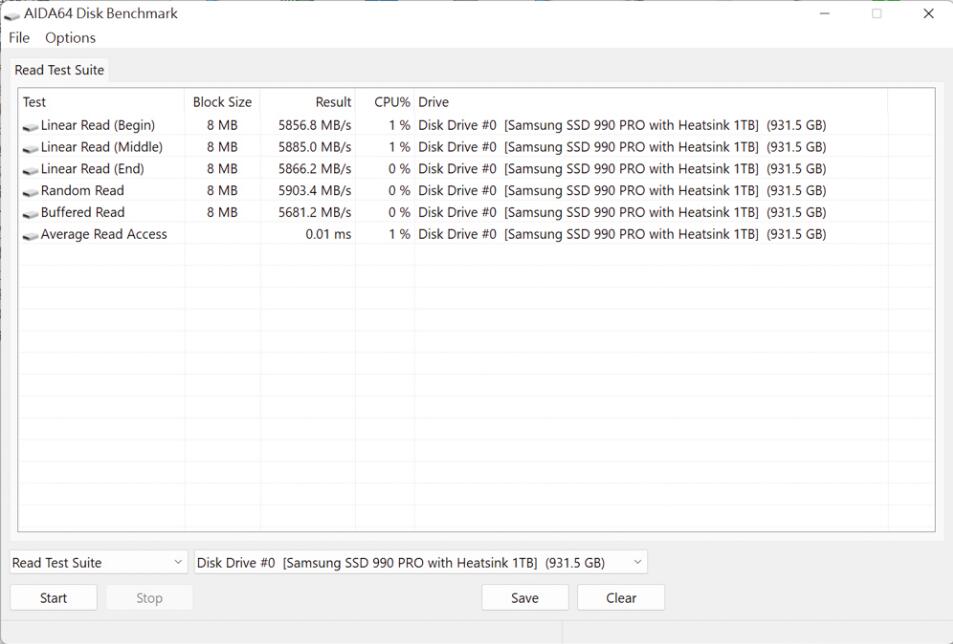This screenshot has width=953, height=644.
Task: Click the 8 MB block size for Random Read
Action: click(x=222, y=191)
